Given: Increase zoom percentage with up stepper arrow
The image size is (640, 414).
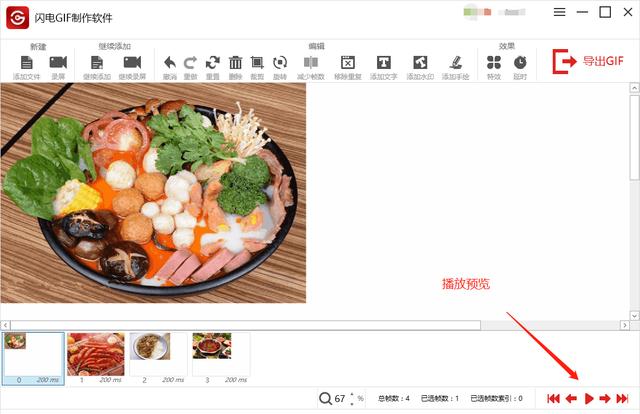Looking at the screenshot, I should 352,394.
